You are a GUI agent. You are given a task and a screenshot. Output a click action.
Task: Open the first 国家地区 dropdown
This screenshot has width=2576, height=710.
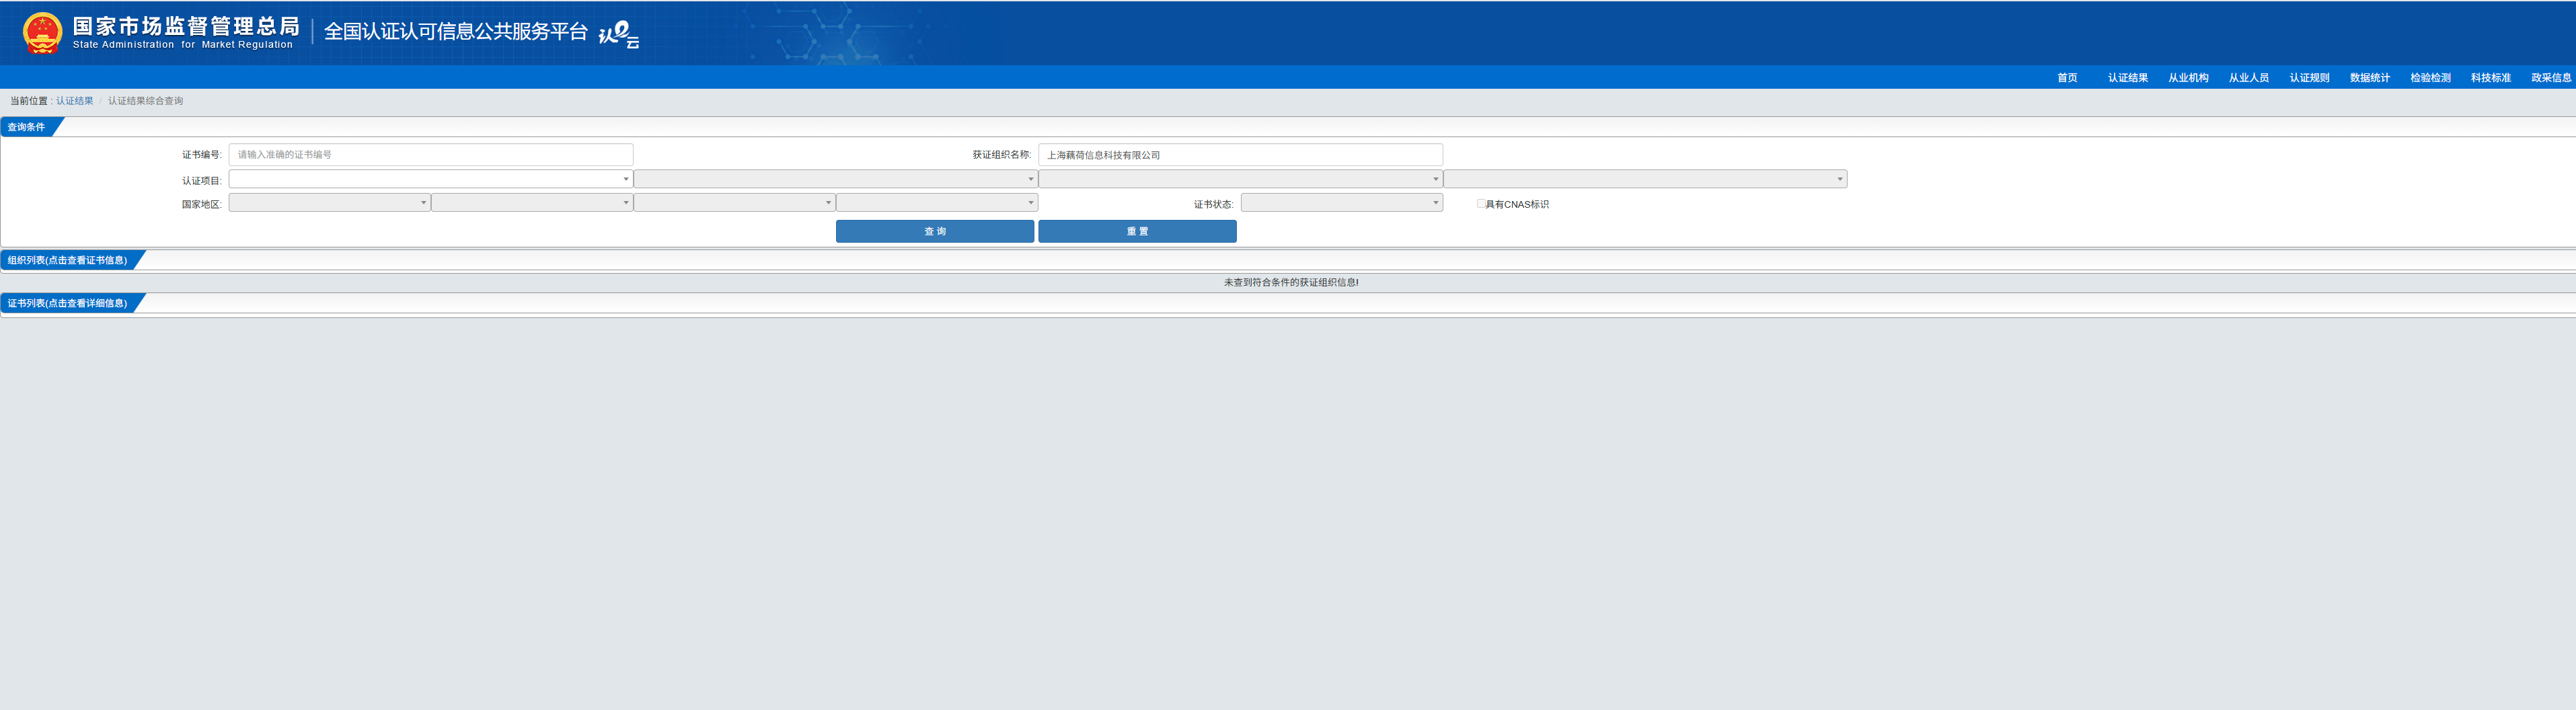(330, 203)
